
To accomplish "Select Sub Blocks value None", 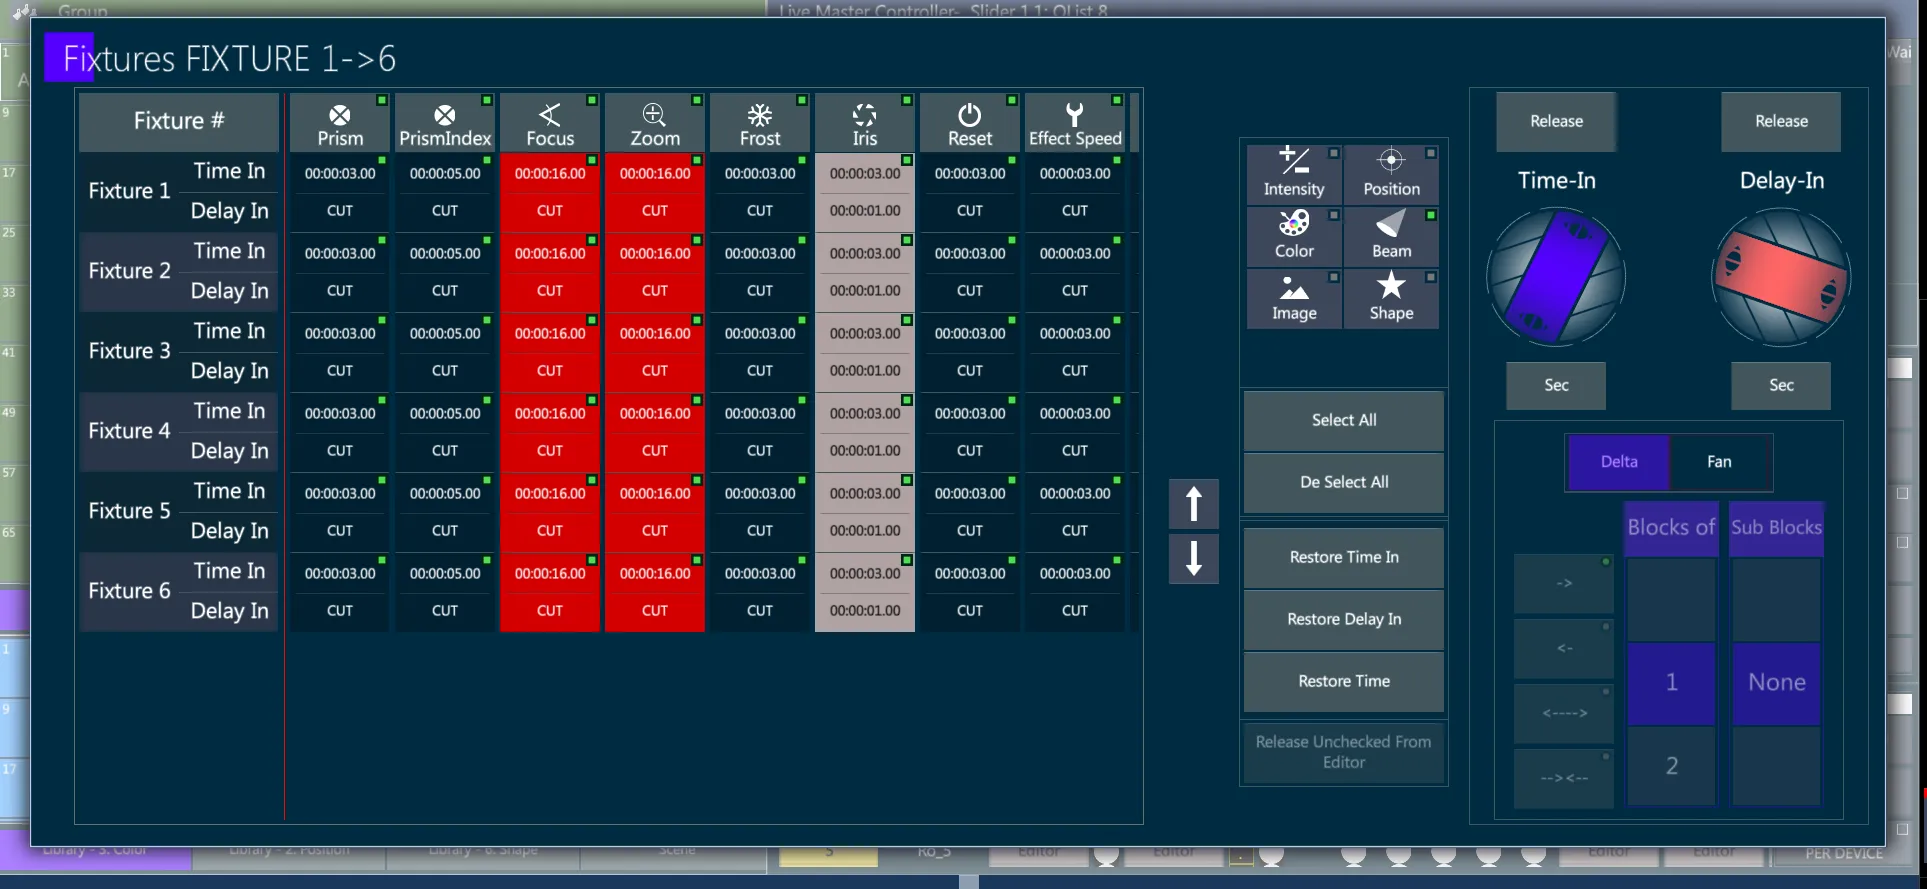I will [1776, 683].
